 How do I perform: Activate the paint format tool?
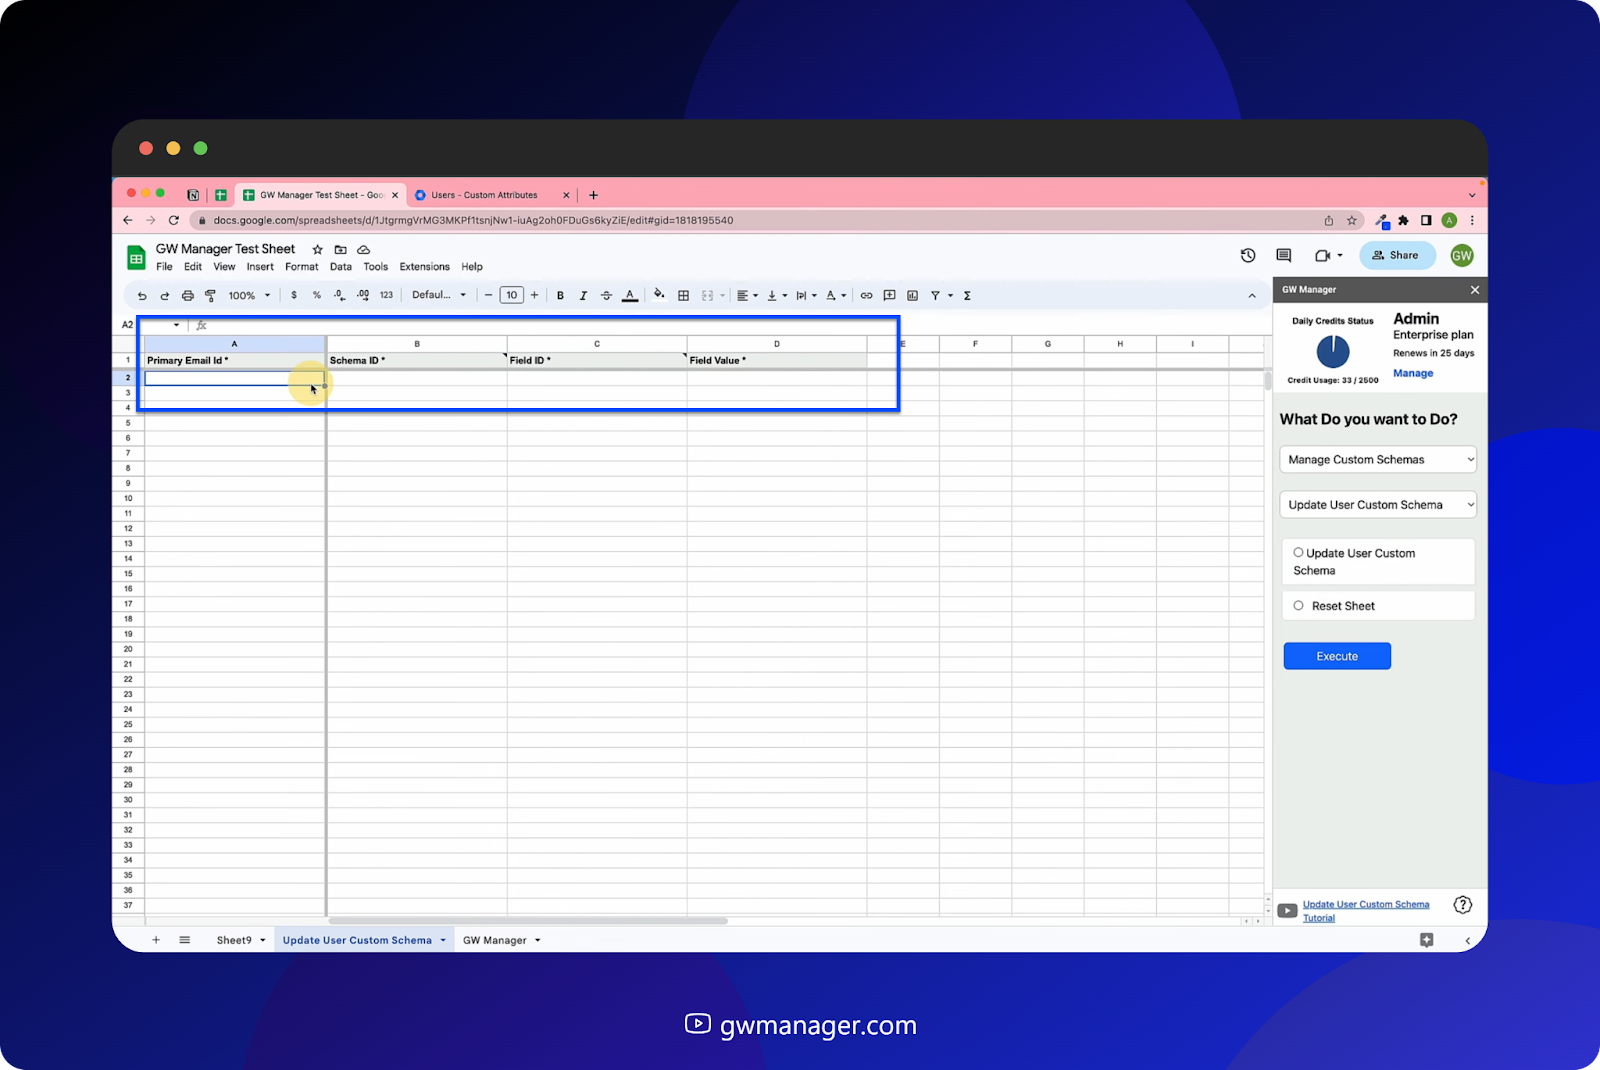pos(210,296)
